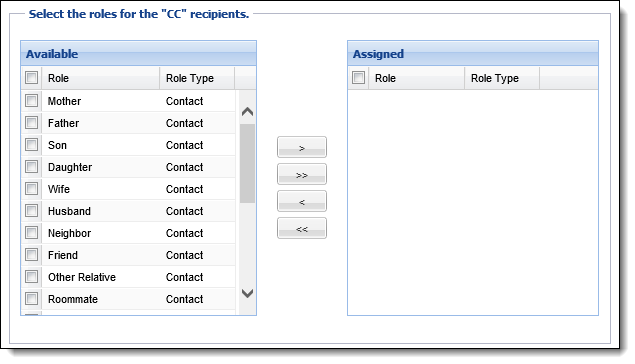Screen dimensions: 635x364
Task: Click the double left arrow remove-all button
Action: coord(302,228)
